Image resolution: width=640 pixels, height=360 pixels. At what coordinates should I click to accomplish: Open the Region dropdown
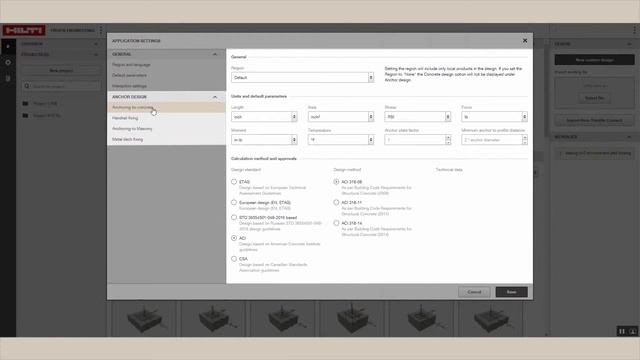pyautogui.click(x=302, y=77)
